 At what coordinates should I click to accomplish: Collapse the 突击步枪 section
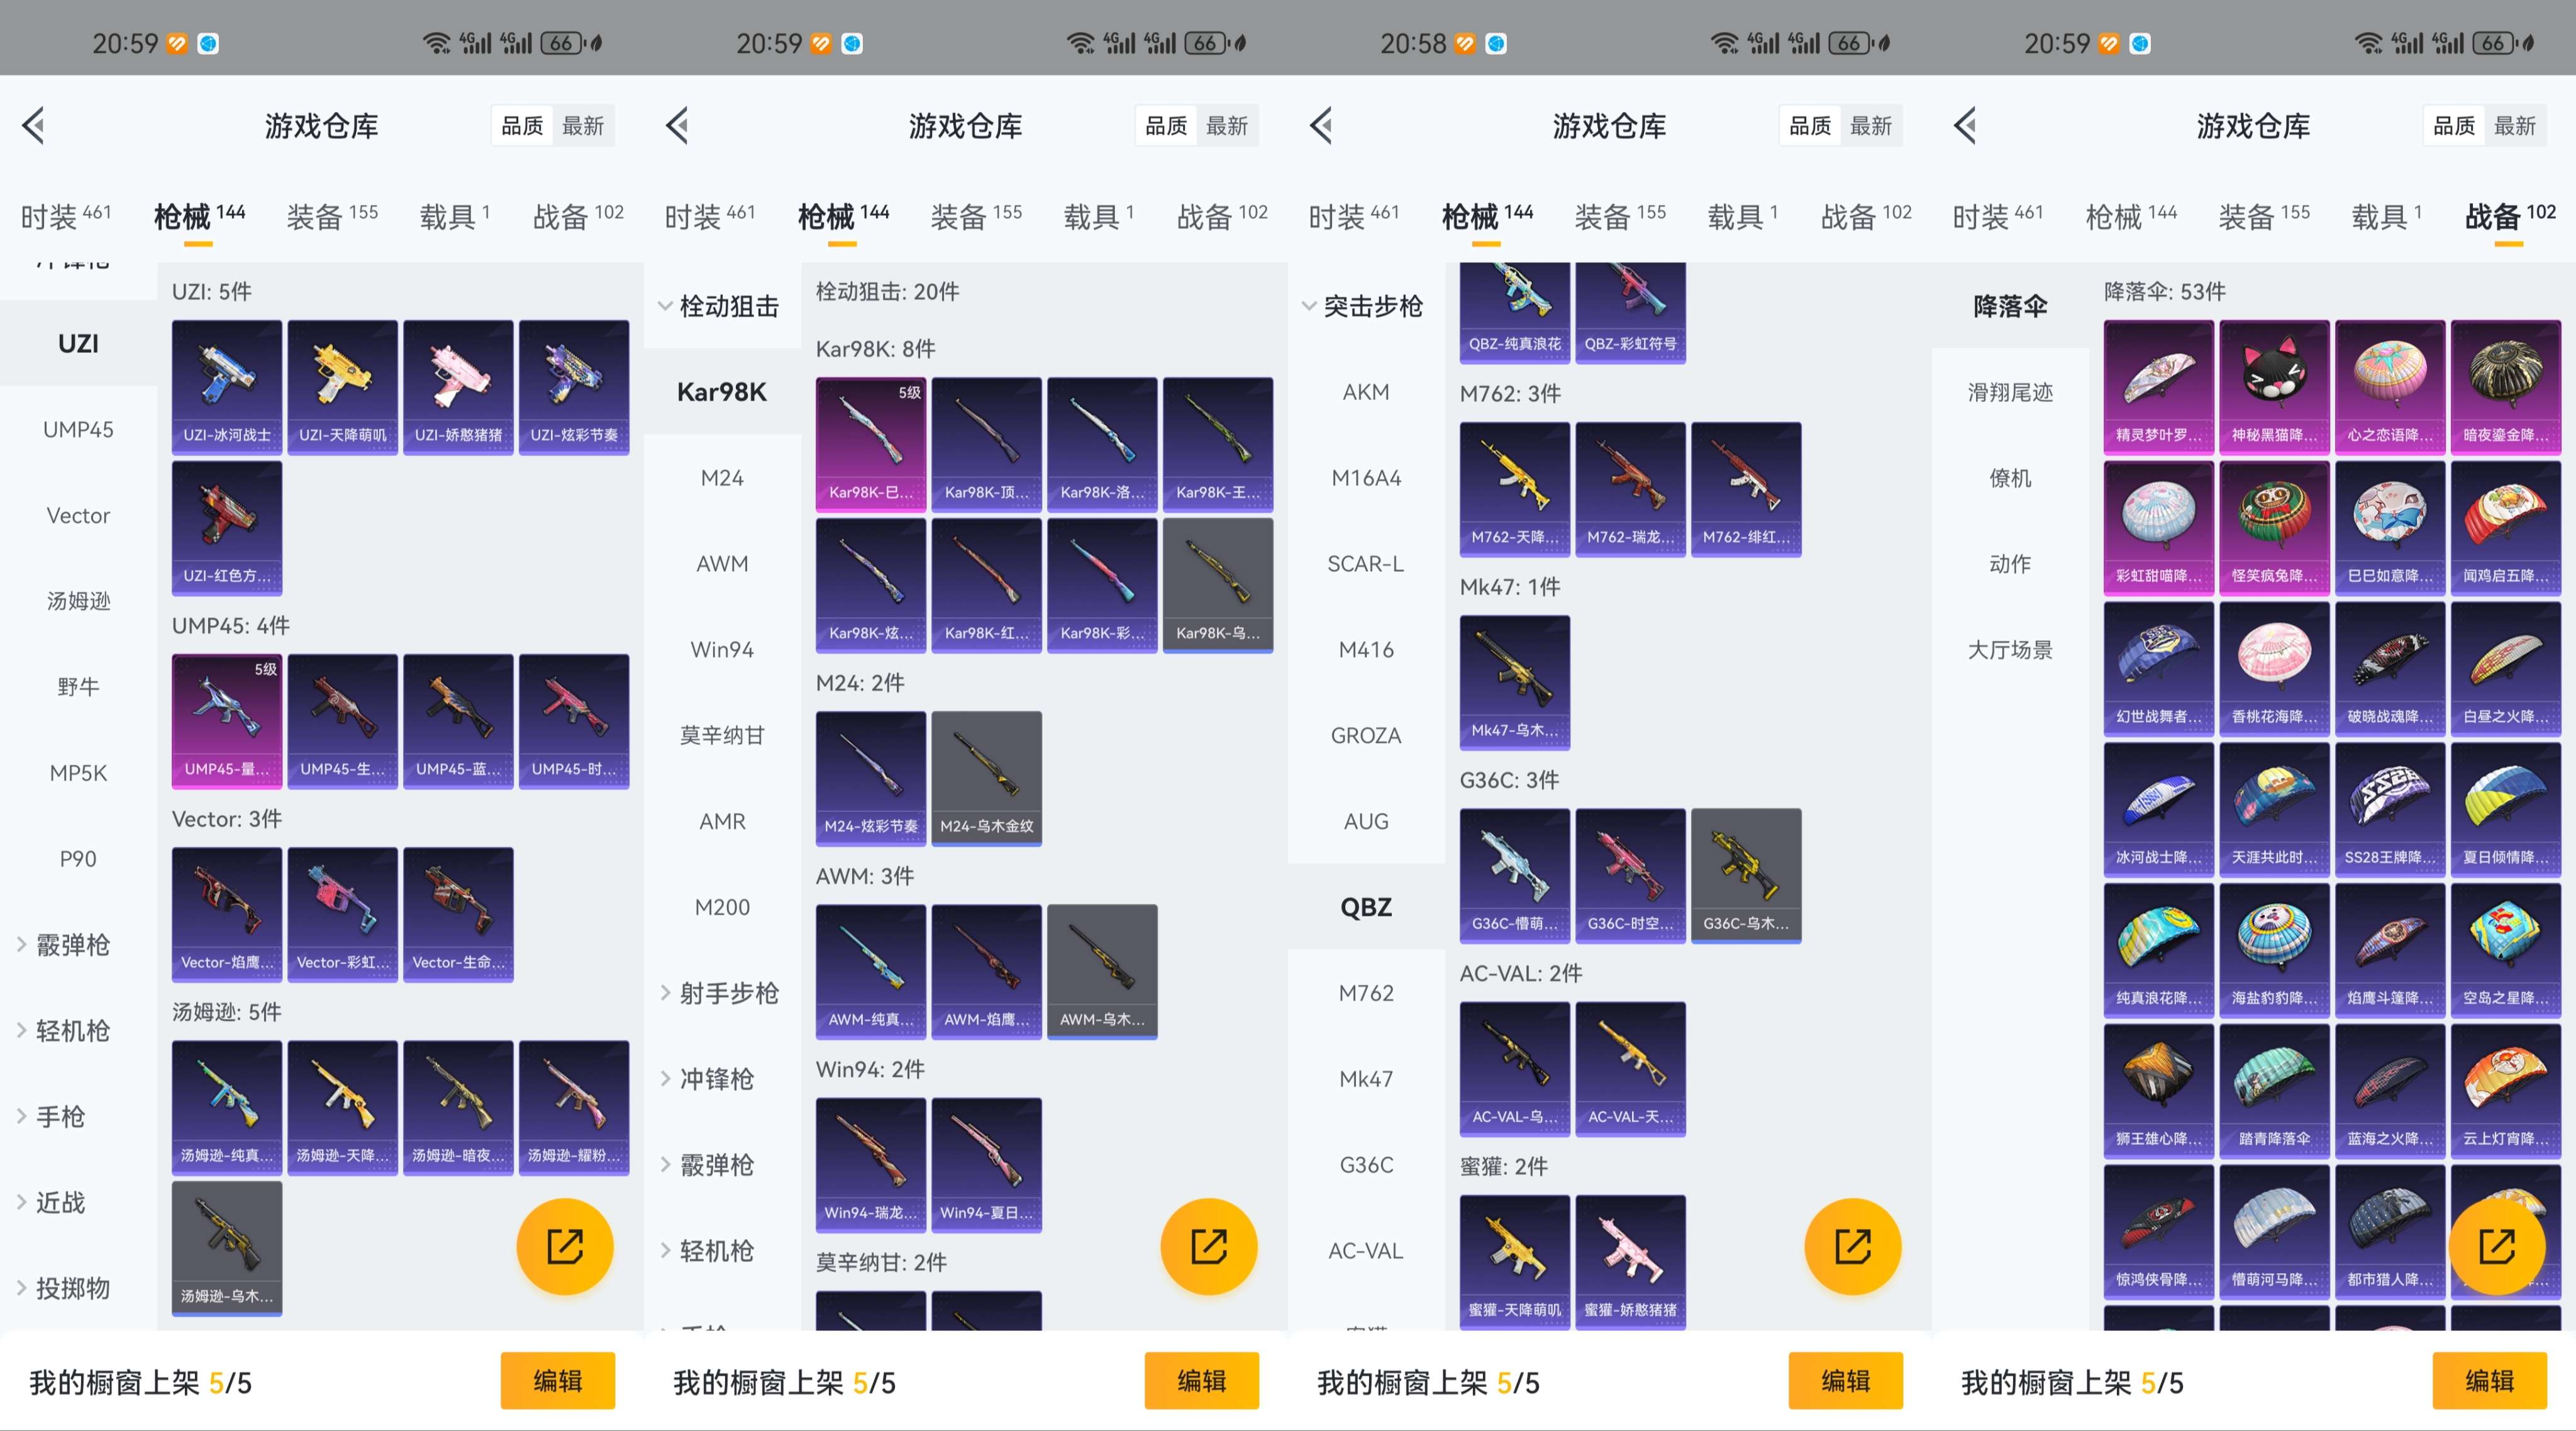coord(1366,307)
